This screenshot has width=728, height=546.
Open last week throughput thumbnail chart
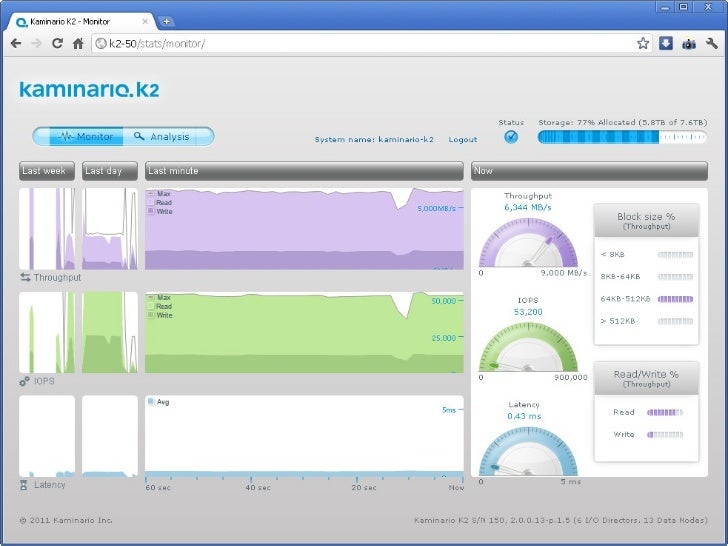(x=47, y=228)
